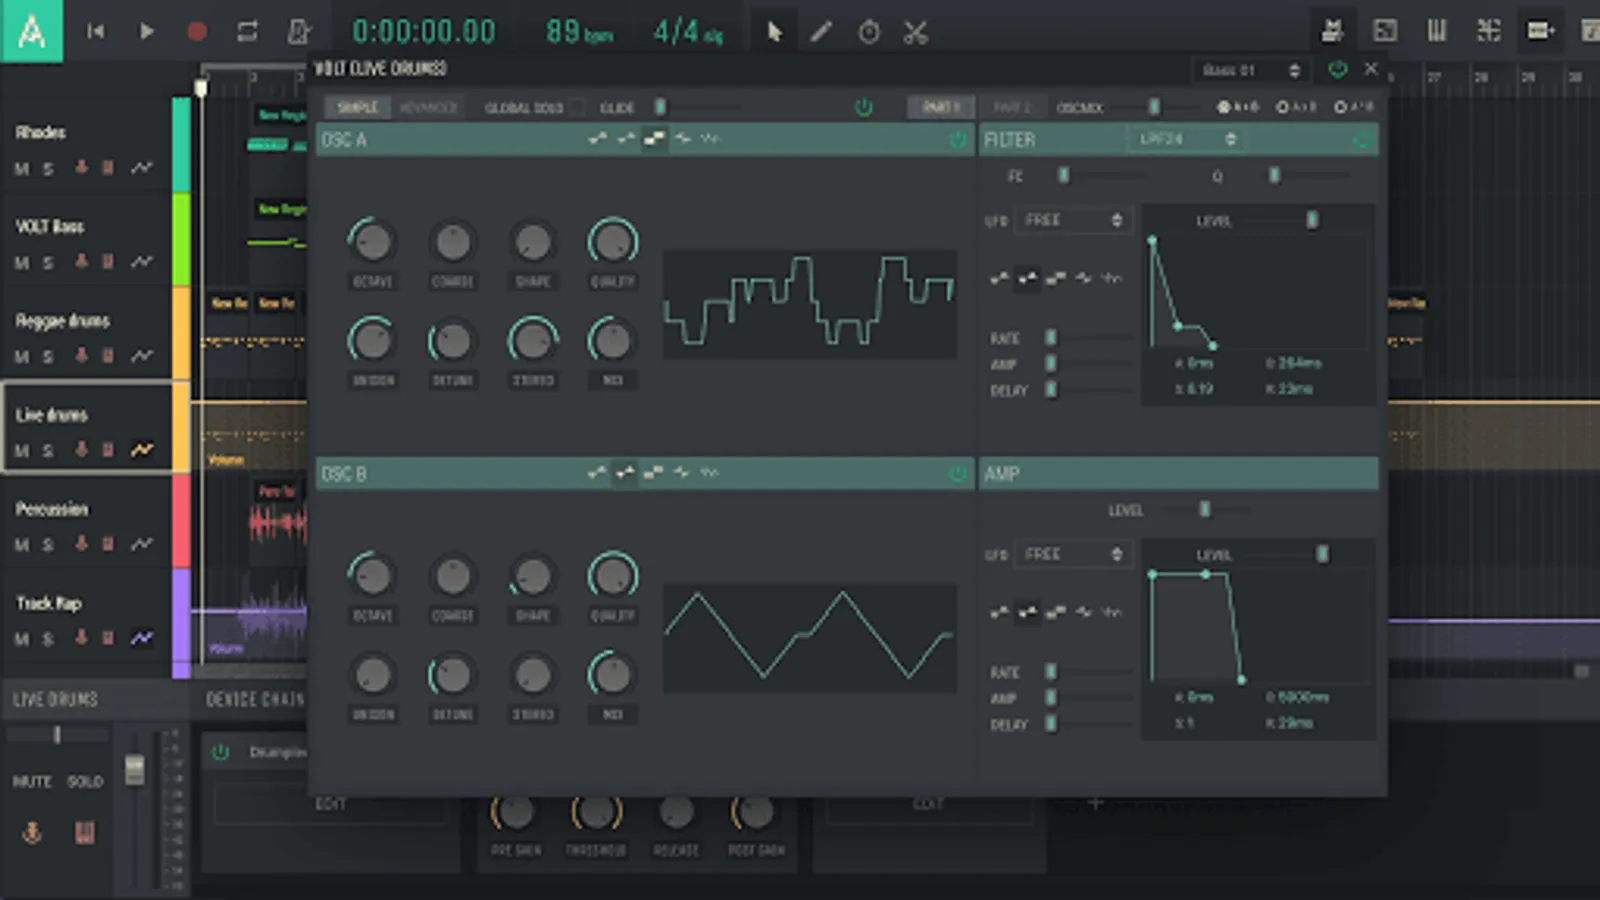This screenshot has height=900, width=1600.
Task: Toggle the Filter power button
Action: point(1361,140)
